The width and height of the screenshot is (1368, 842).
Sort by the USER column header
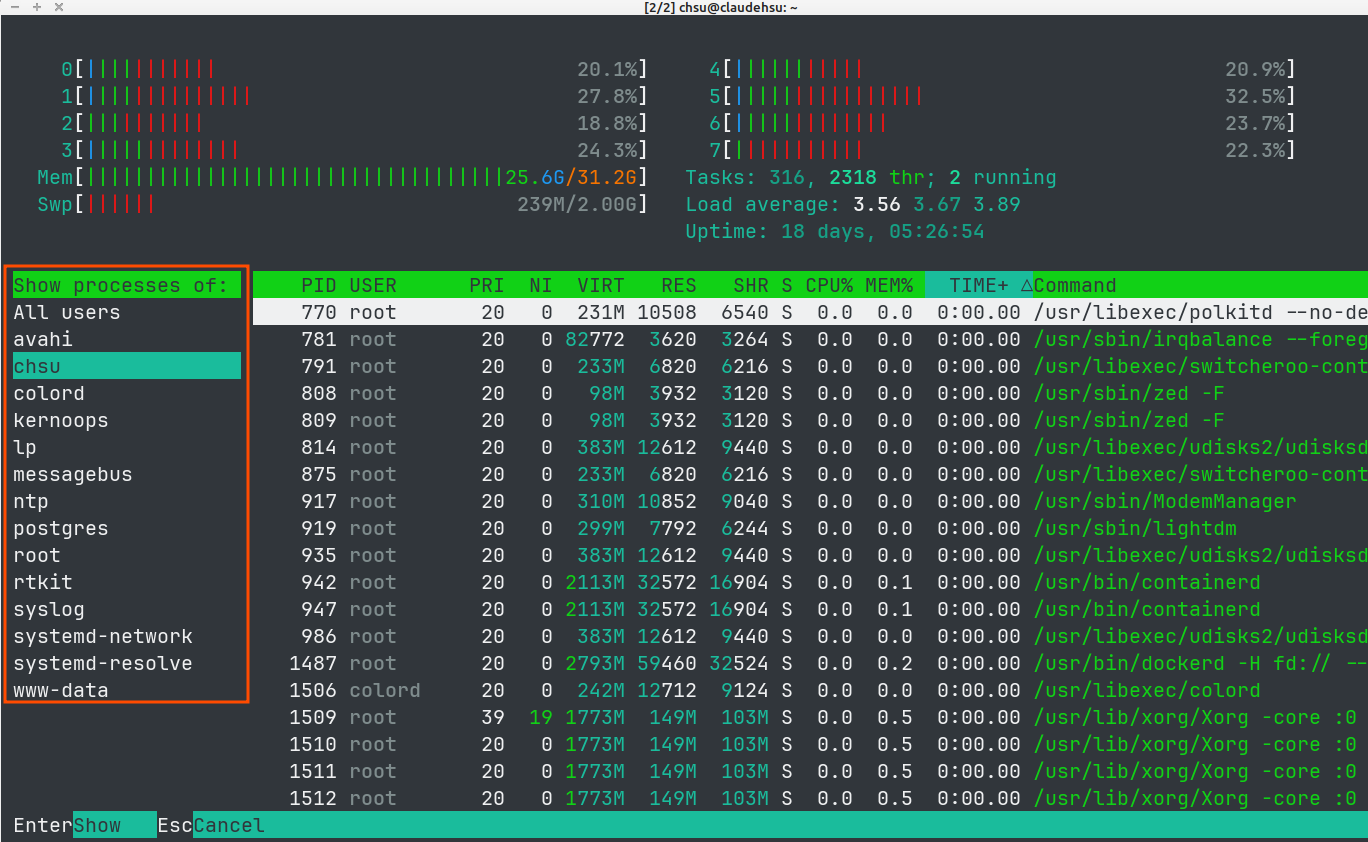tap(373, 285)
